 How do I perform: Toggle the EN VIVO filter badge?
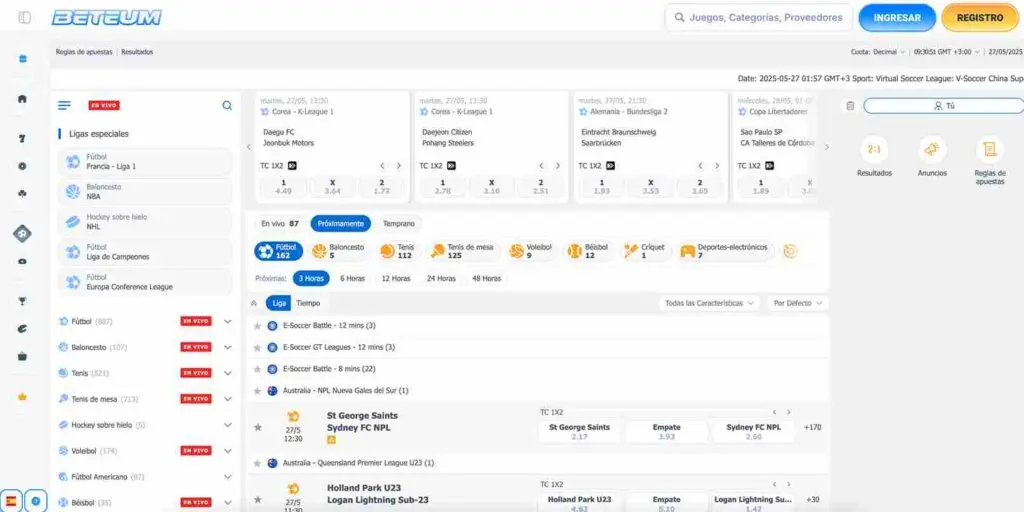pos(104,105)
